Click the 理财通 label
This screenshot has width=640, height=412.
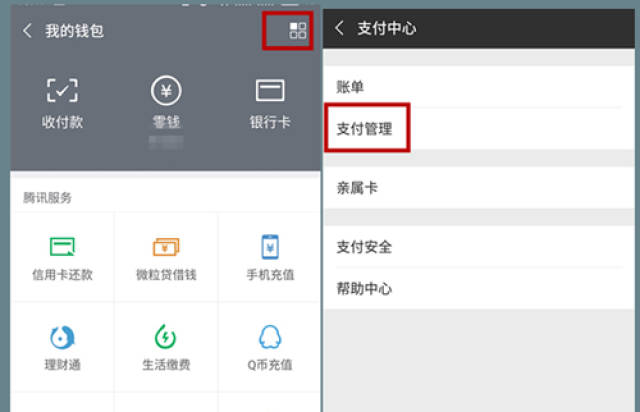pos(62,365)
